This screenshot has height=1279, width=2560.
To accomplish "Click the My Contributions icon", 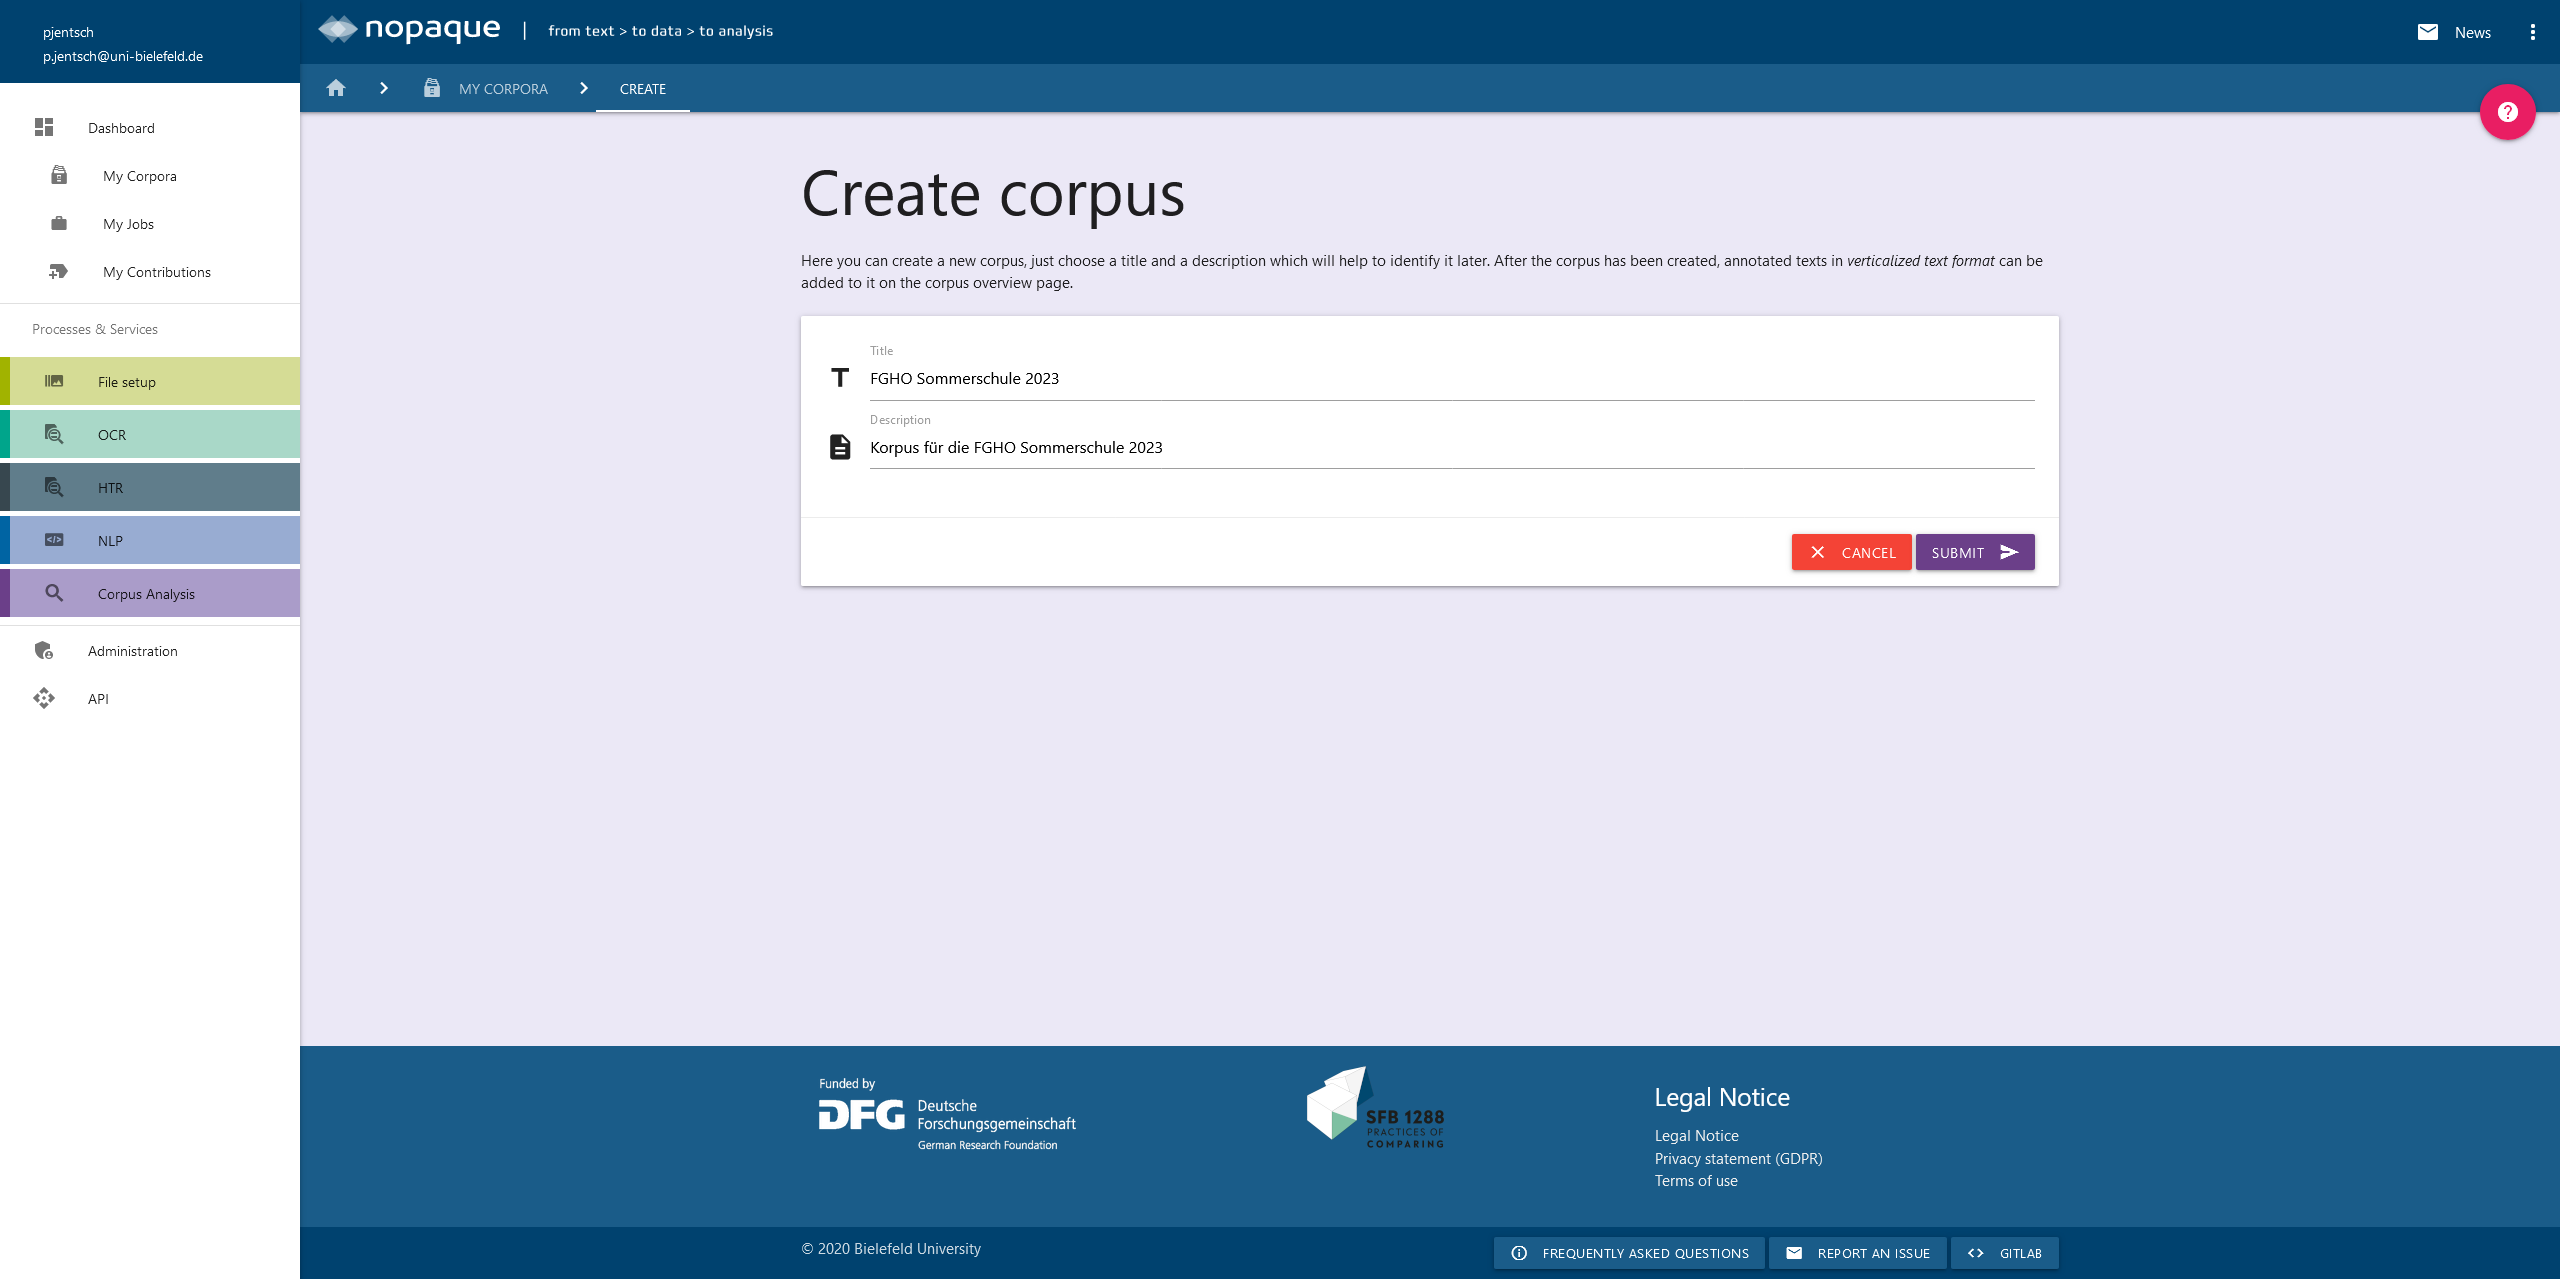I will (x=59, y=271).
